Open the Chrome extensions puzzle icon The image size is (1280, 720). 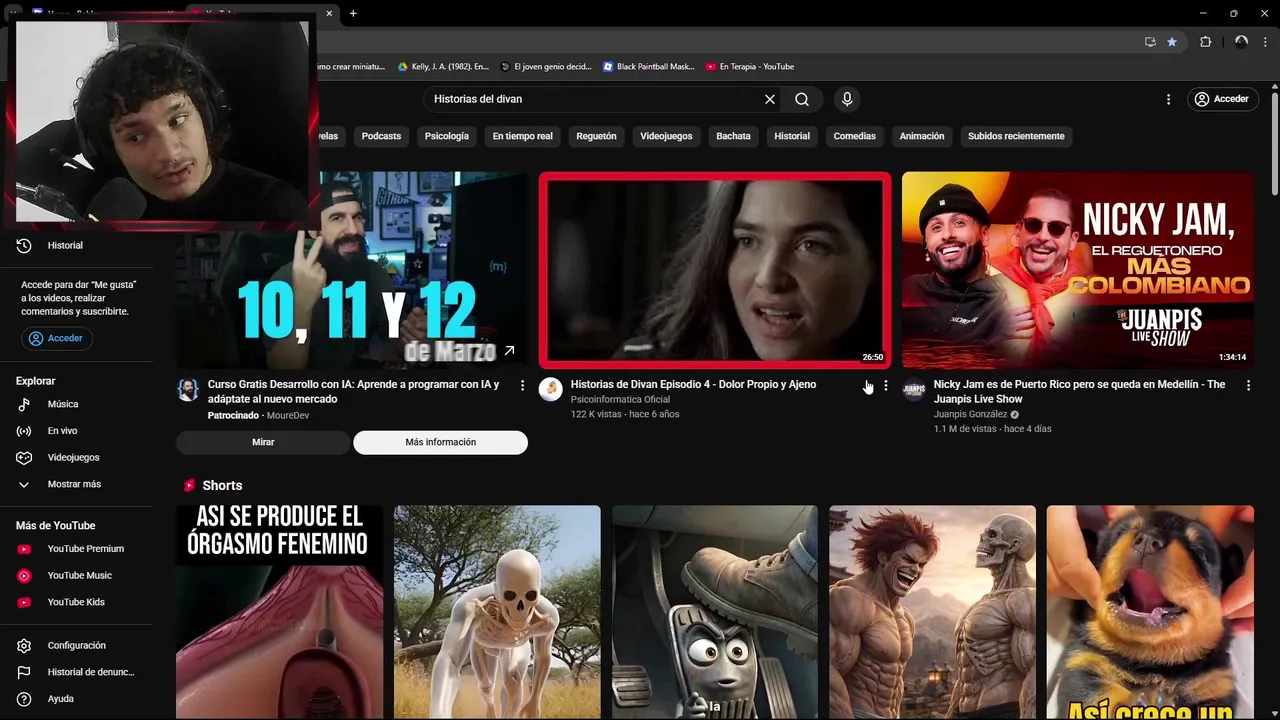tap(1205, 42)
